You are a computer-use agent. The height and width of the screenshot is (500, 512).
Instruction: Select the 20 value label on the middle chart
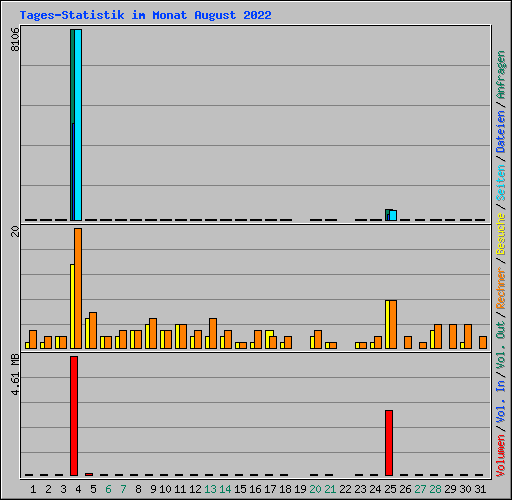[15, 231]
